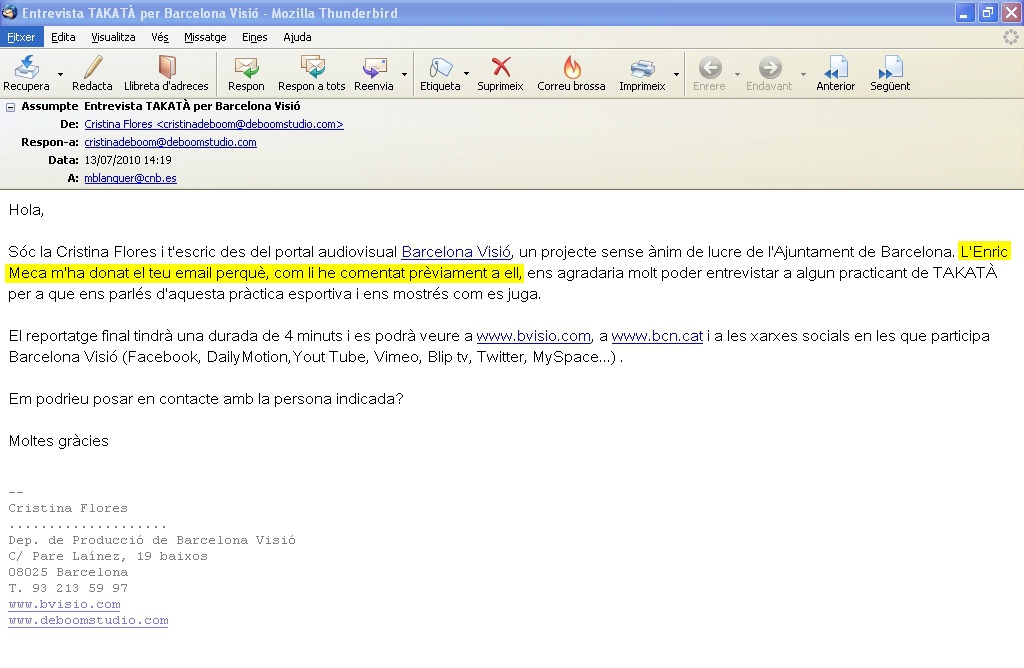Click the Reenvia forward icon

tap(374, 67)
